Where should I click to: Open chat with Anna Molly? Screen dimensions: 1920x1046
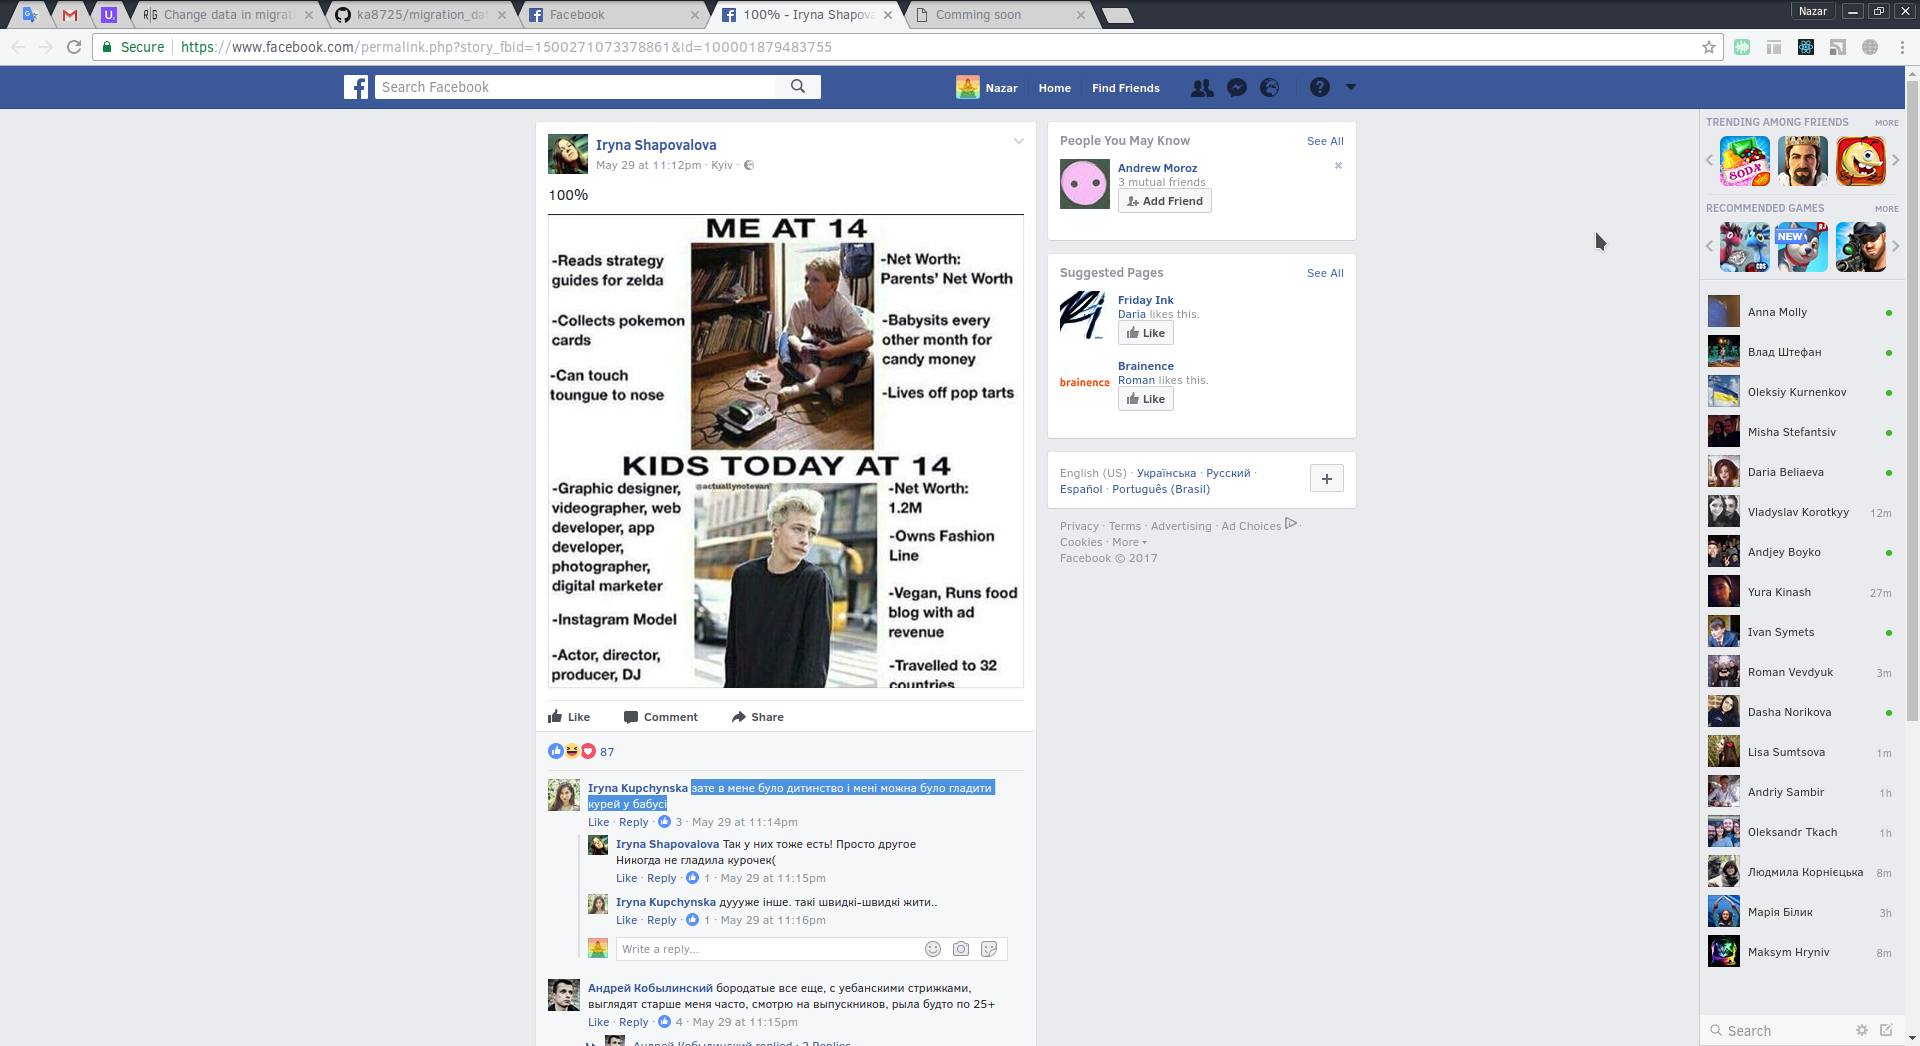tap(1800, 312)
